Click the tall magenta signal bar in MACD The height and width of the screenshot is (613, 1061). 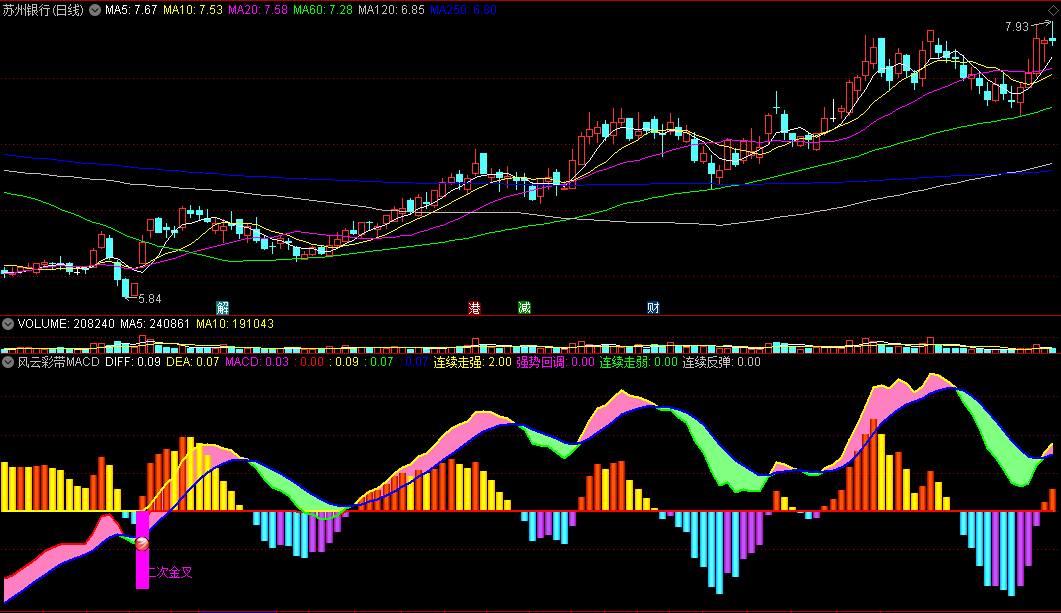coord(142,549)
